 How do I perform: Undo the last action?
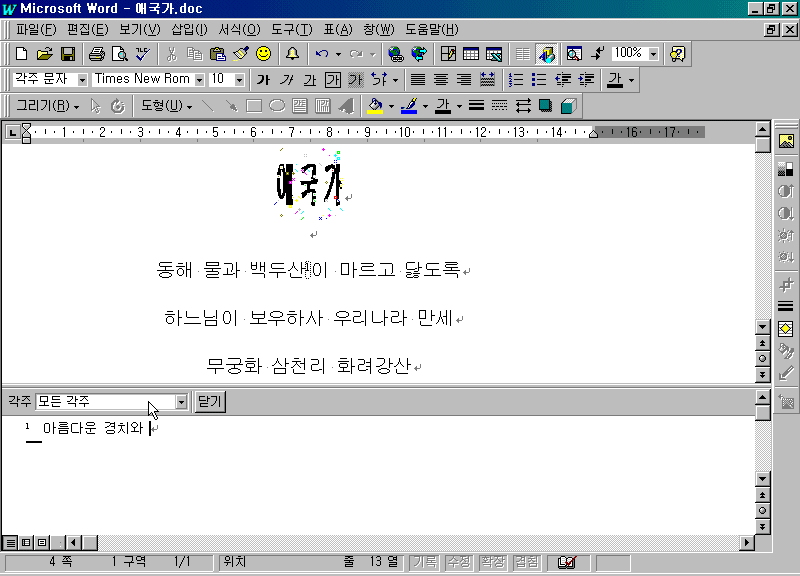point(322,54)
